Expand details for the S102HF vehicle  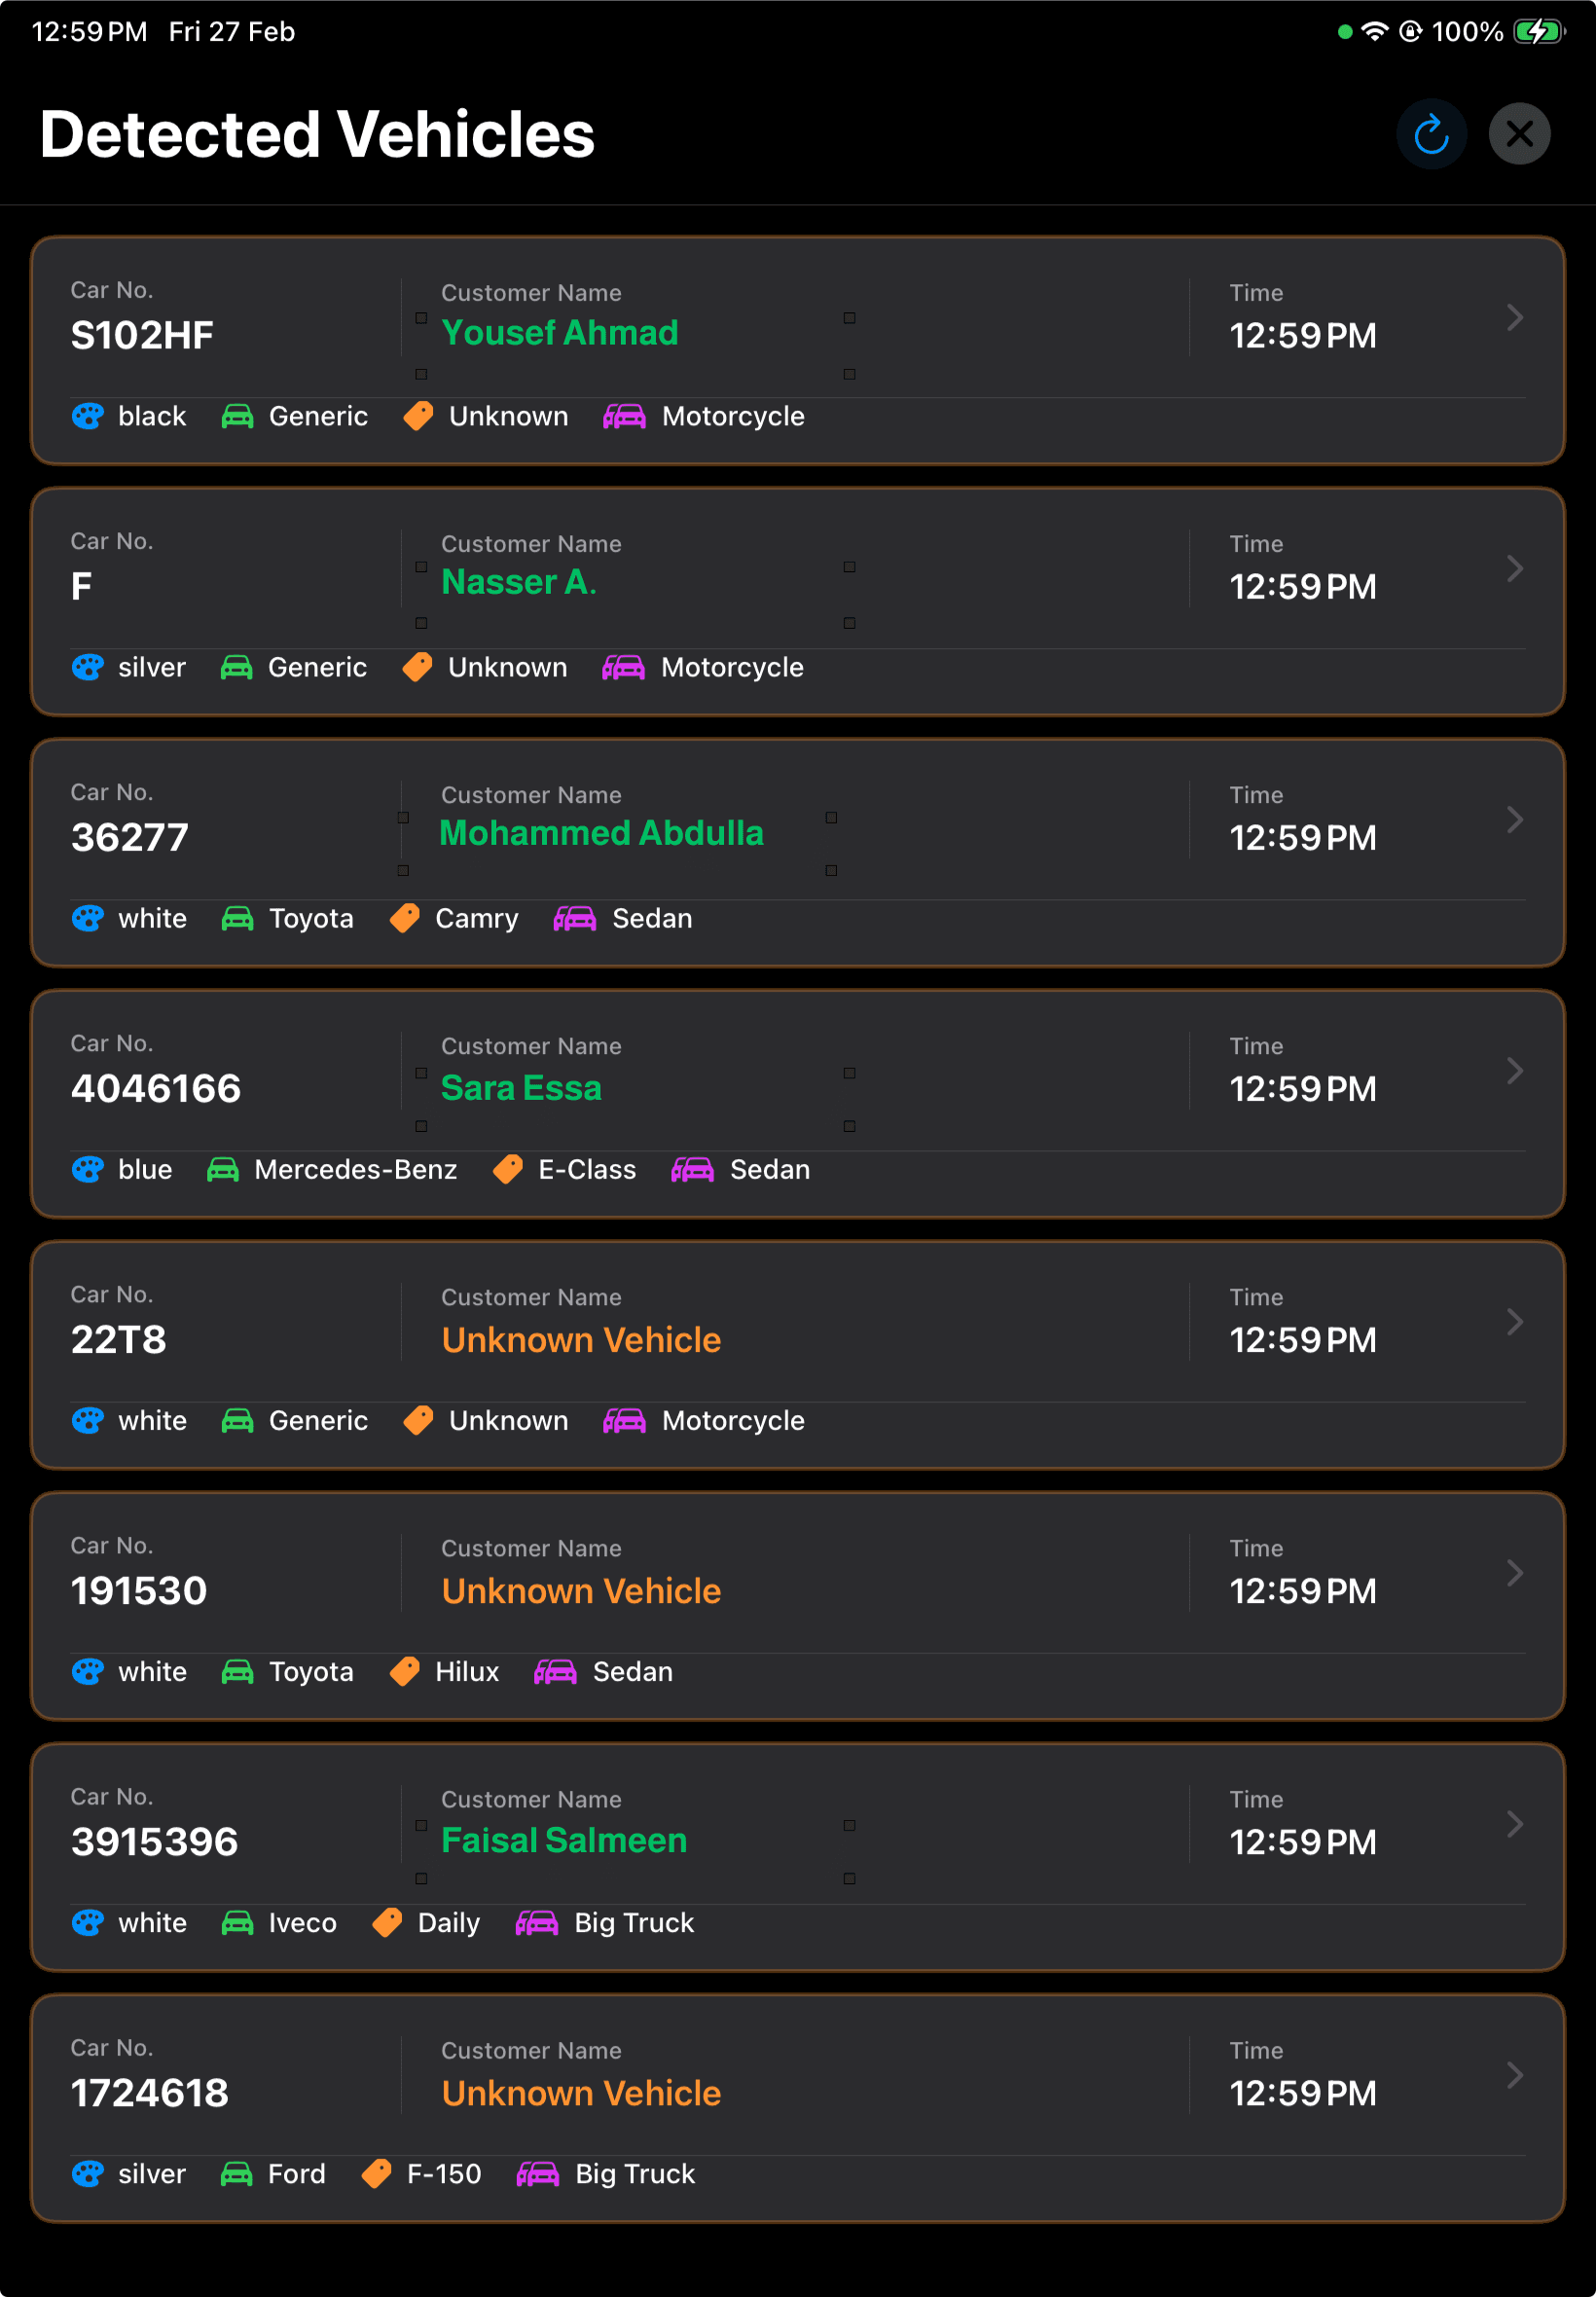pyautogui.click(x=1513, y=318)
